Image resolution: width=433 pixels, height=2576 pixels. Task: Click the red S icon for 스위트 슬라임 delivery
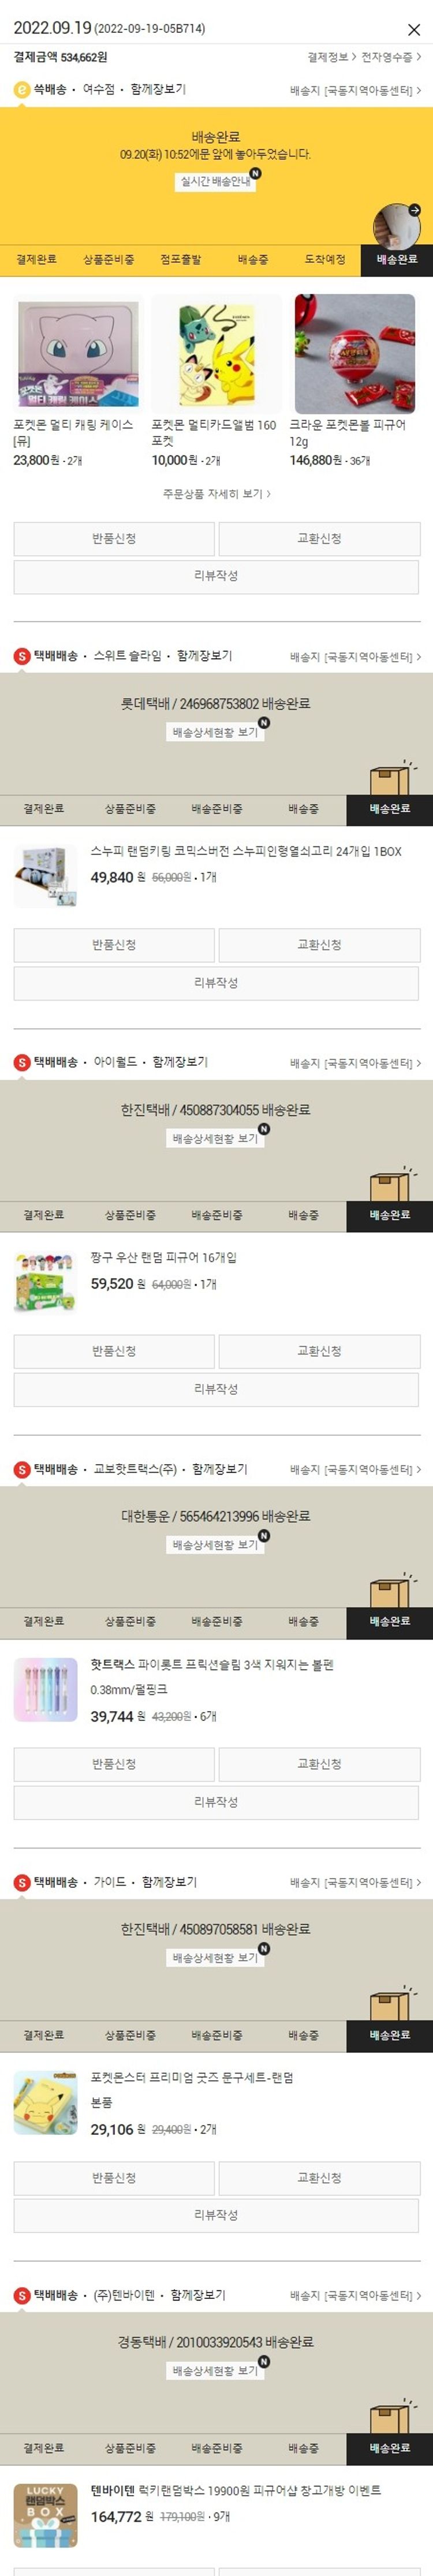coord(21,656)
